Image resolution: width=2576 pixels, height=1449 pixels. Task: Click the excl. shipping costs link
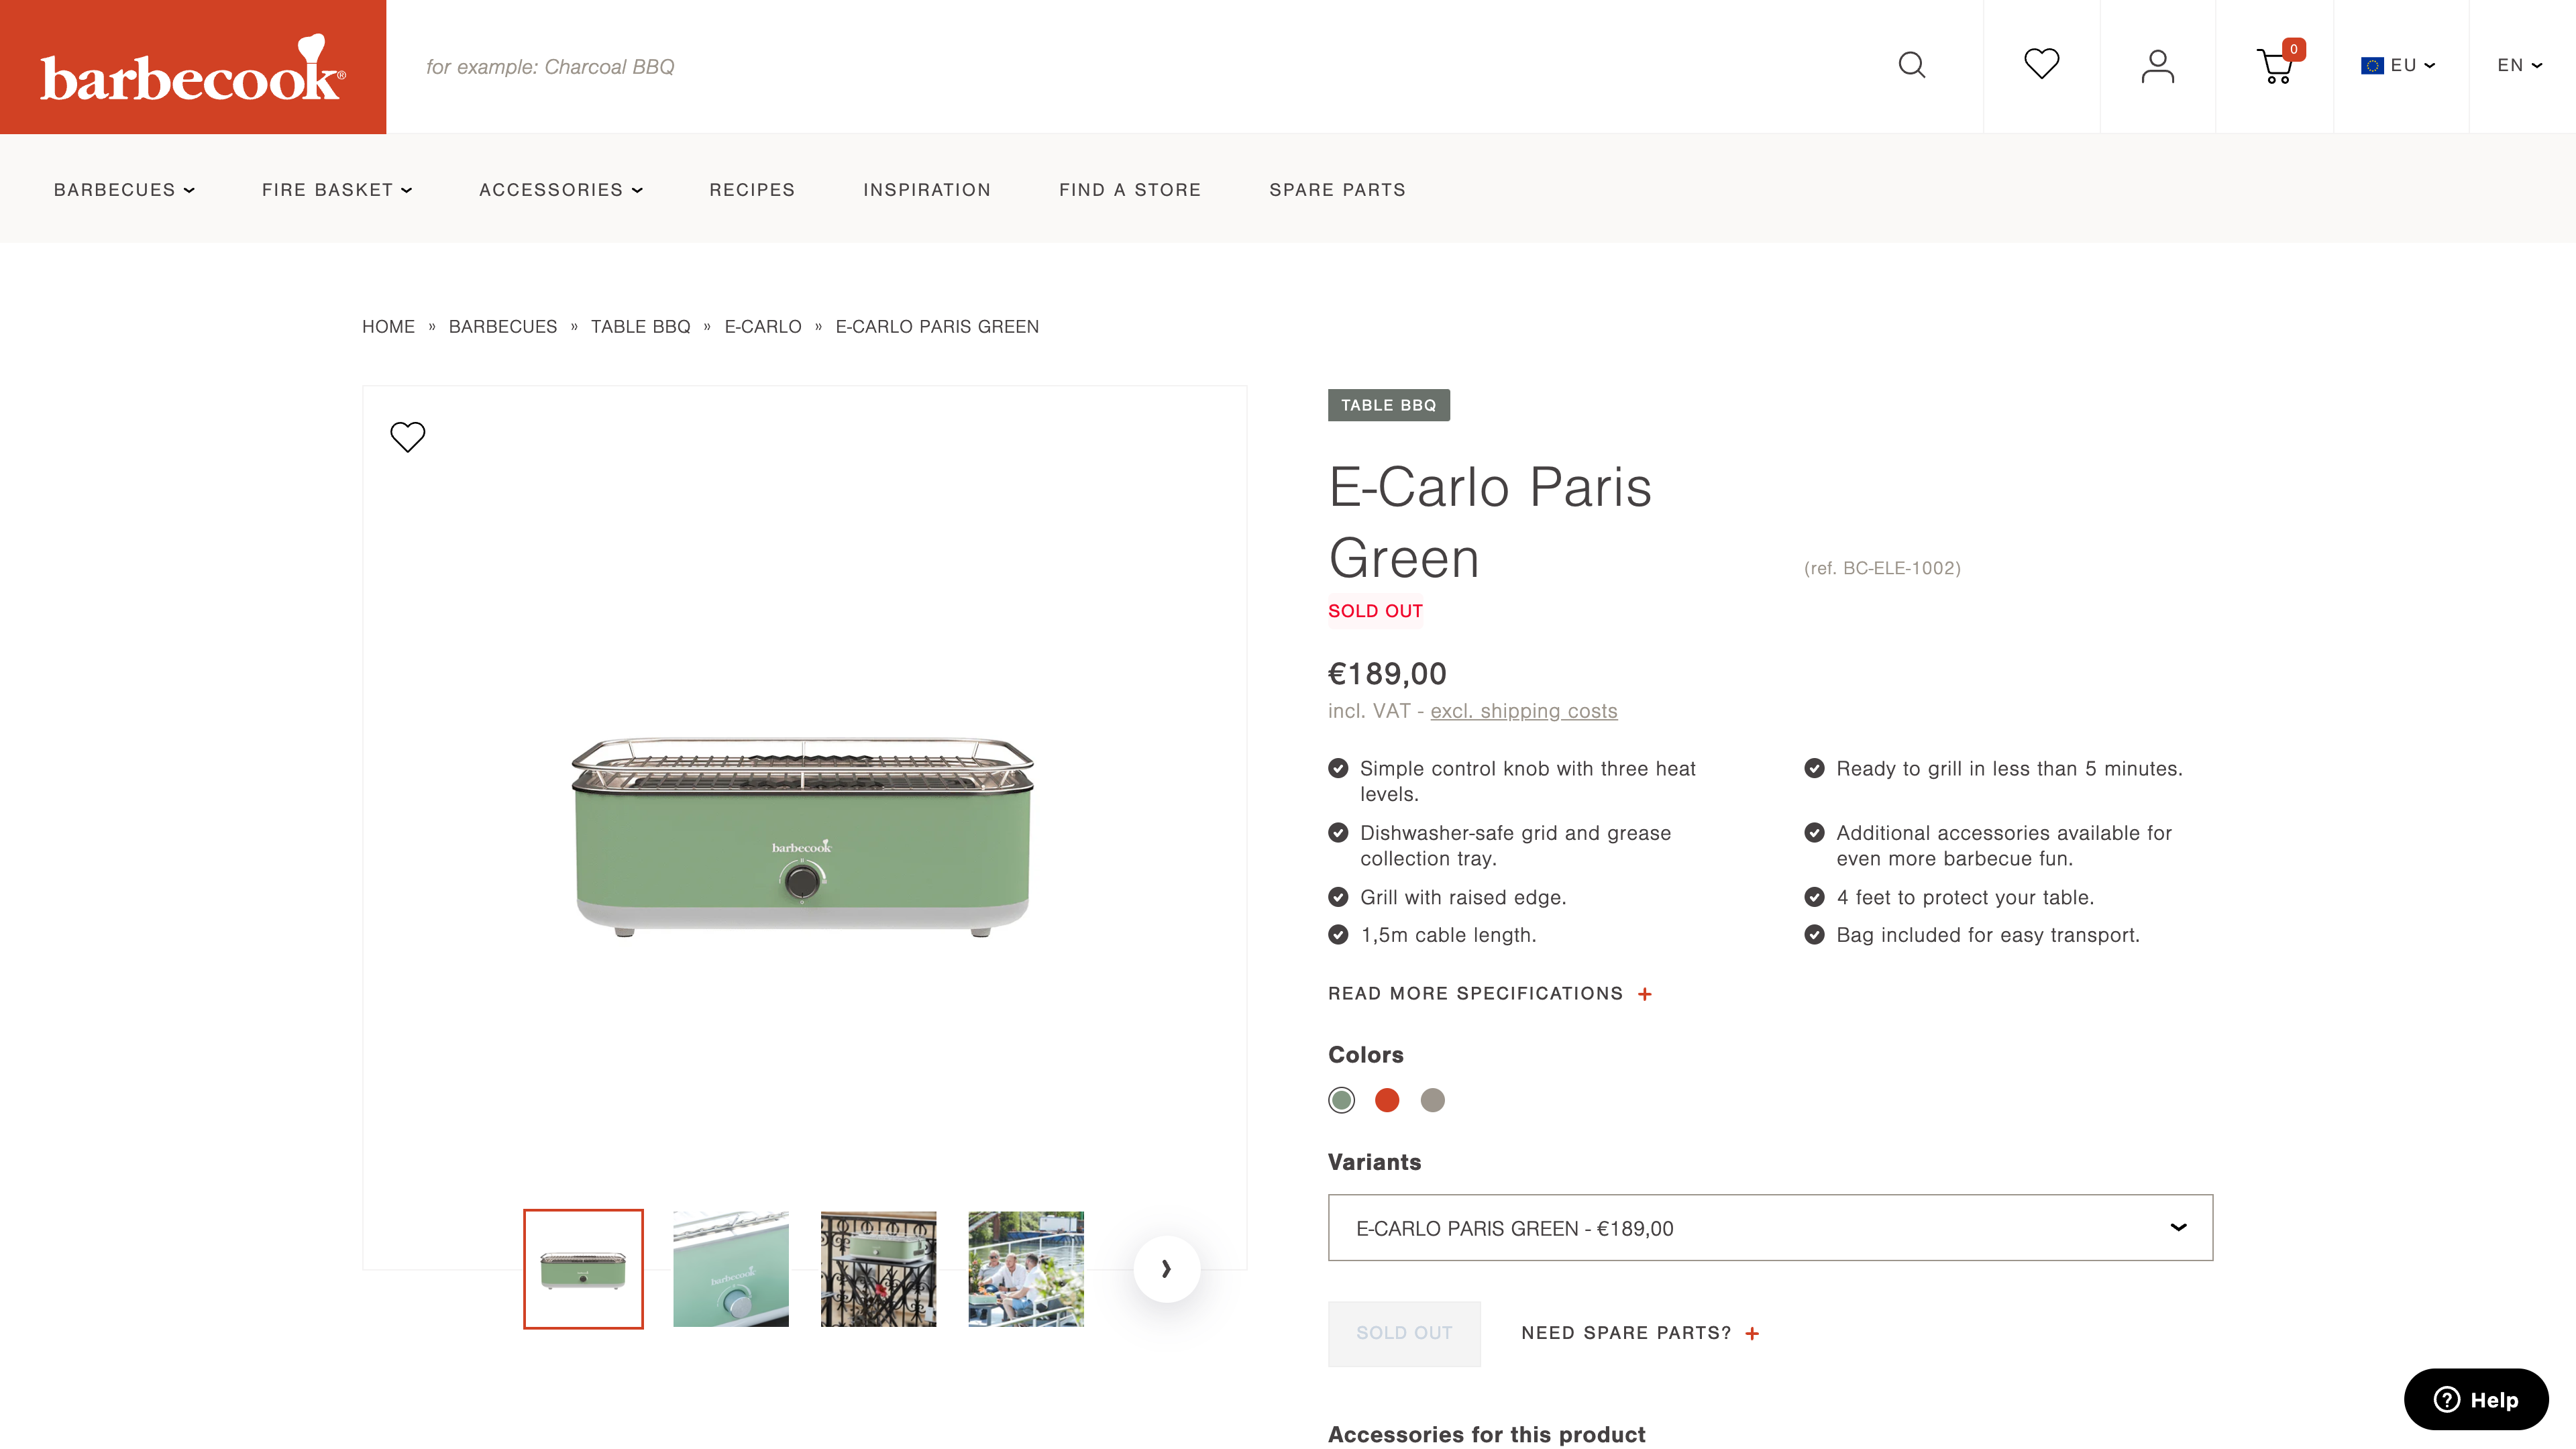(x=1523, y=711)
